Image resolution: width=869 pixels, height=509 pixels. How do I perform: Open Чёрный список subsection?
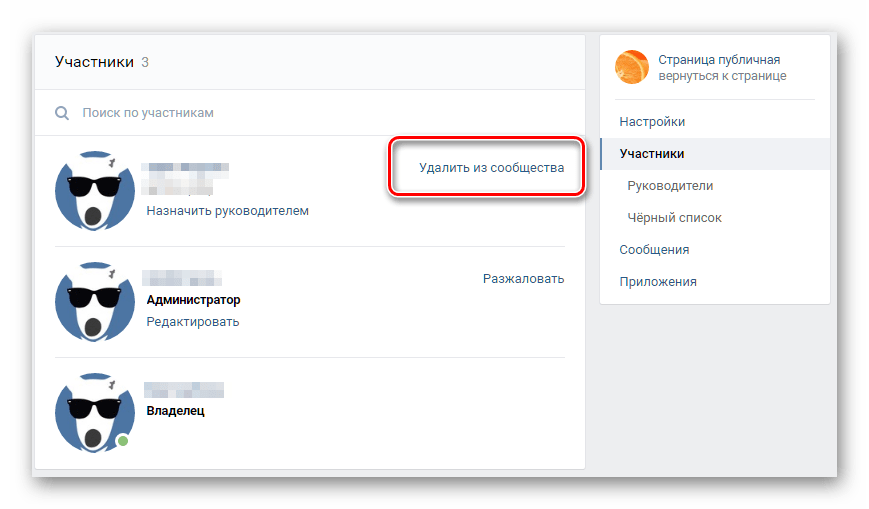pos(674,218)
